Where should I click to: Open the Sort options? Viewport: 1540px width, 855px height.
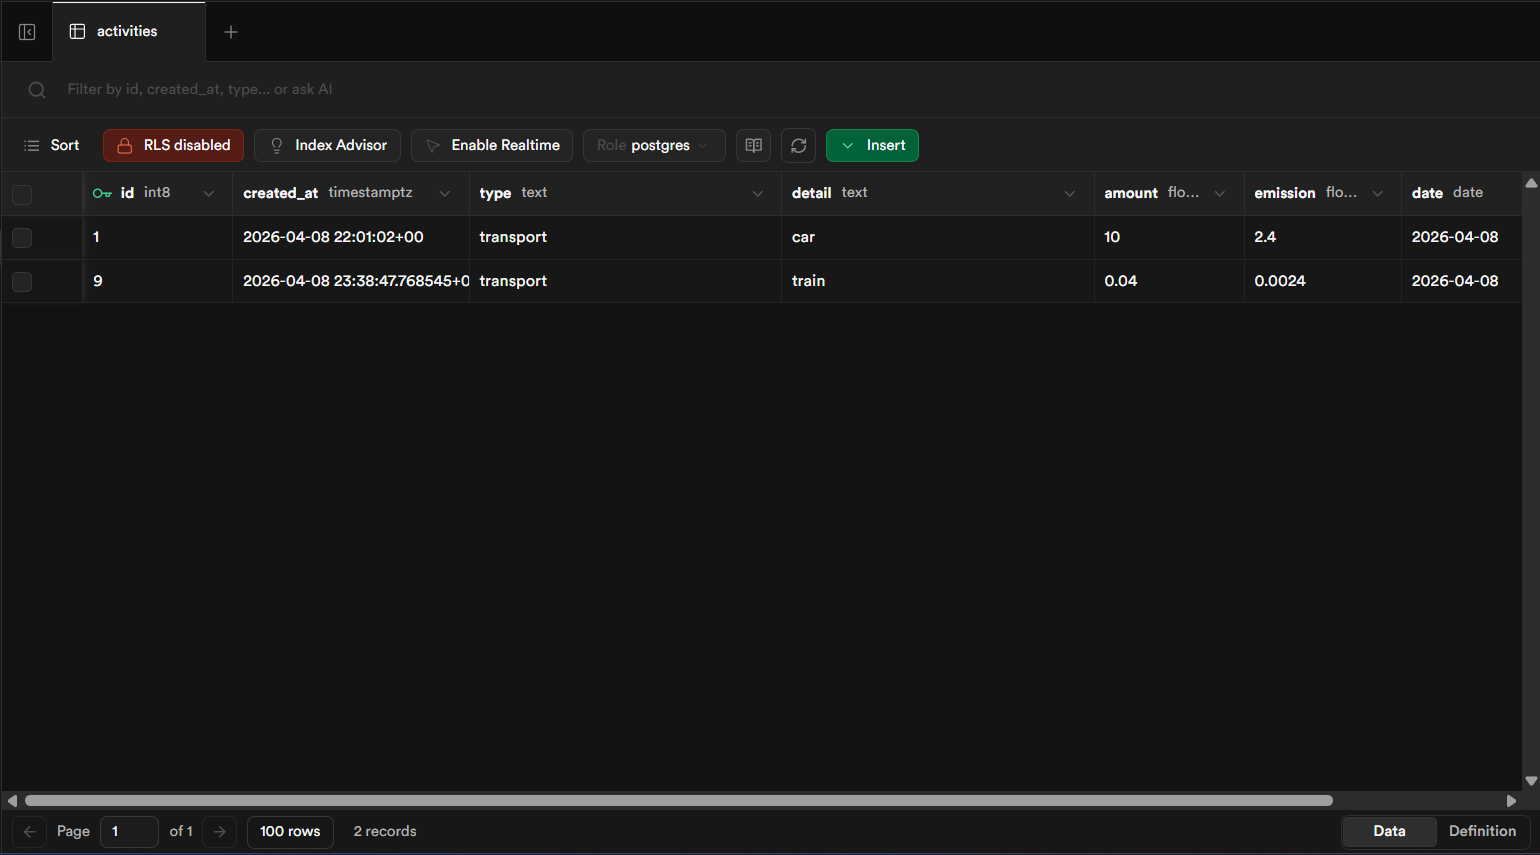(51, 145)
